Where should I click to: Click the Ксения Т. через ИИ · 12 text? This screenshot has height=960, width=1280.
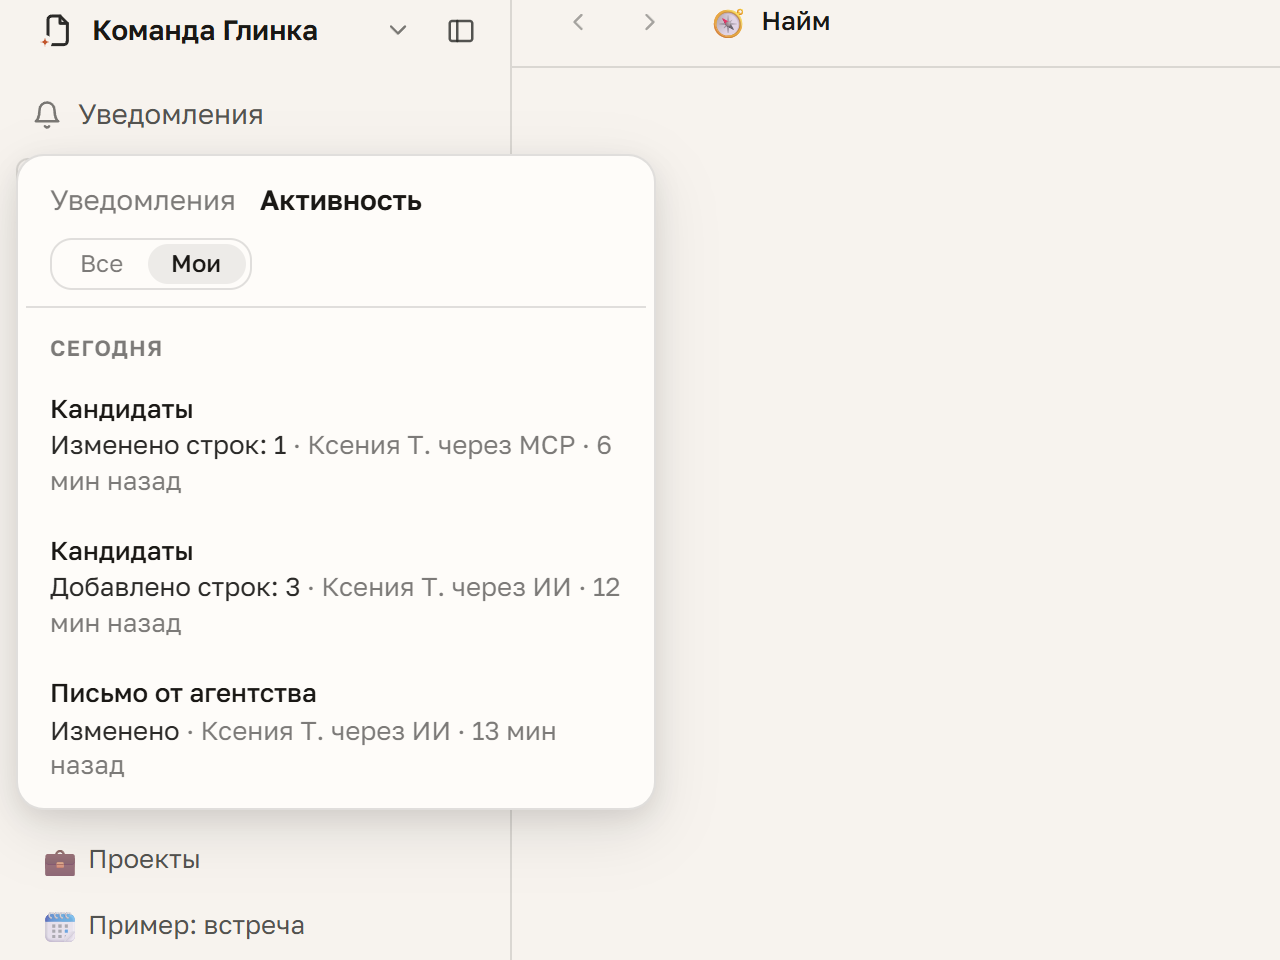[x=471, y=587]
